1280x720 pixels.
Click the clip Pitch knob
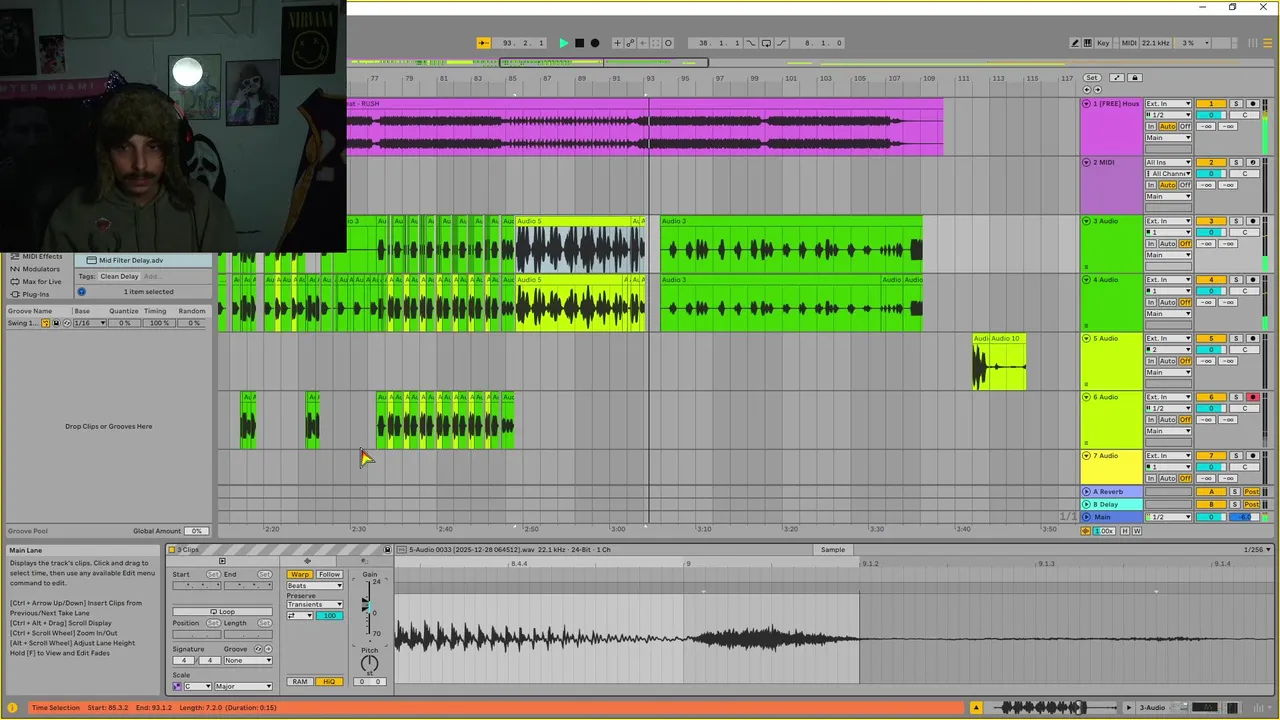(369, 663)
